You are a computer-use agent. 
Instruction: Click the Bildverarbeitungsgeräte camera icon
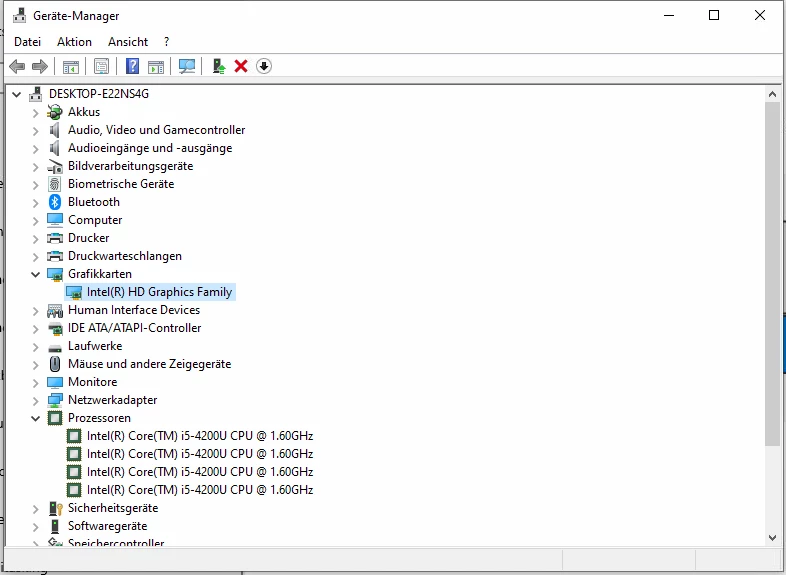point(55,166)
